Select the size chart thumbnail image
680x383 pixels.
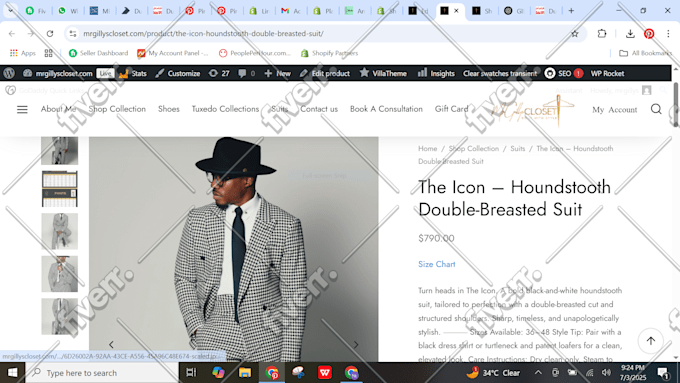(60, 189)
